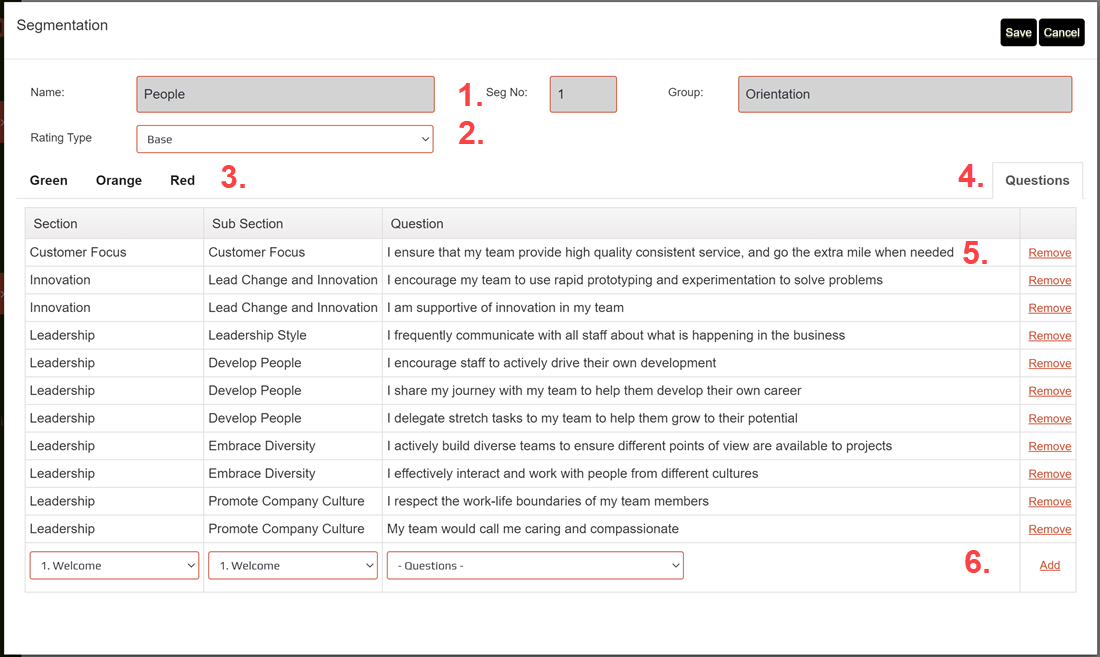Remove 'I effectively interact and work with people from different cultures'
The height and width of the screenshot is (657, 1100).
pyautogui.click(x=1049, y=473)
